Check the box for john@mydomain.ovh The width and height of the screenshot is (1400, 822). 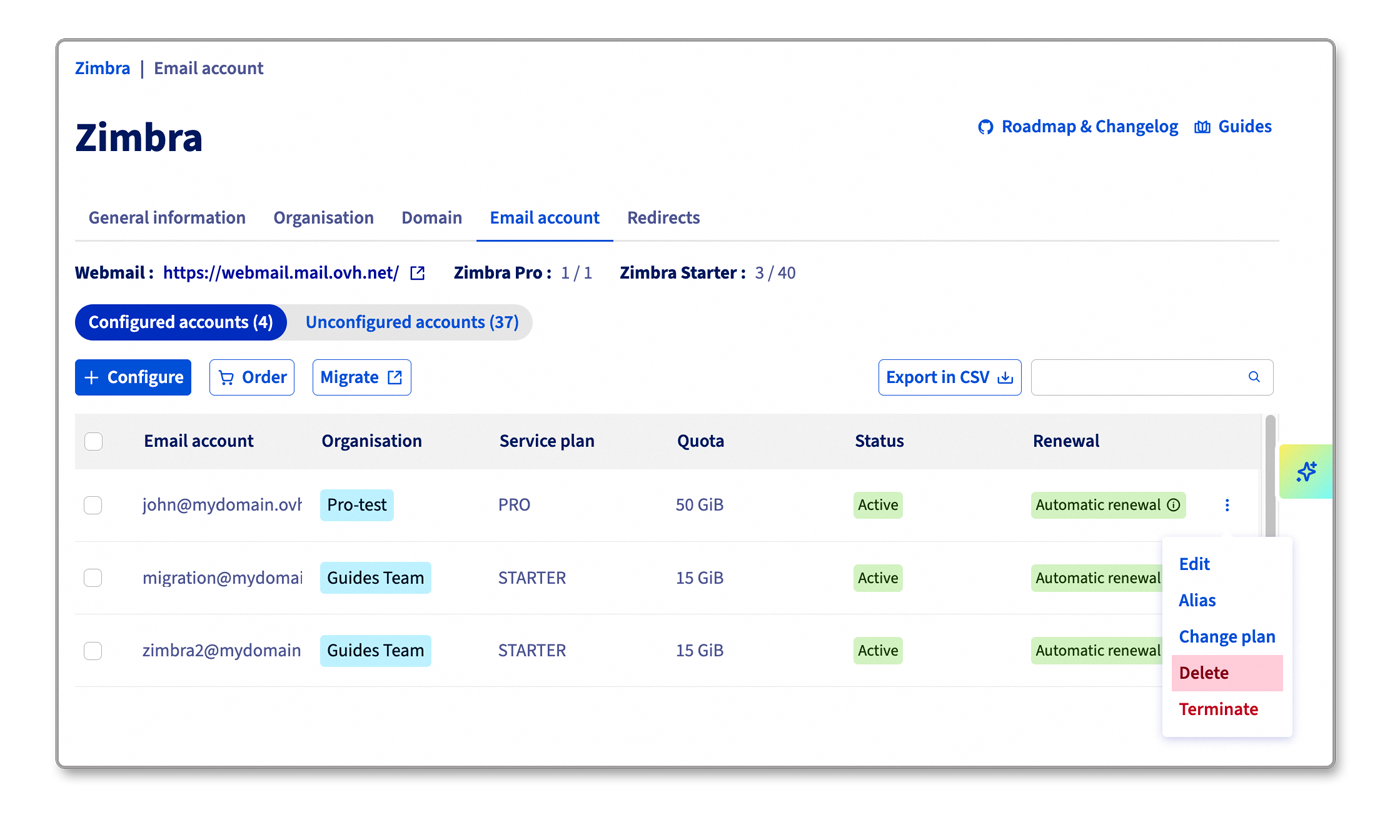coord(93,505)
